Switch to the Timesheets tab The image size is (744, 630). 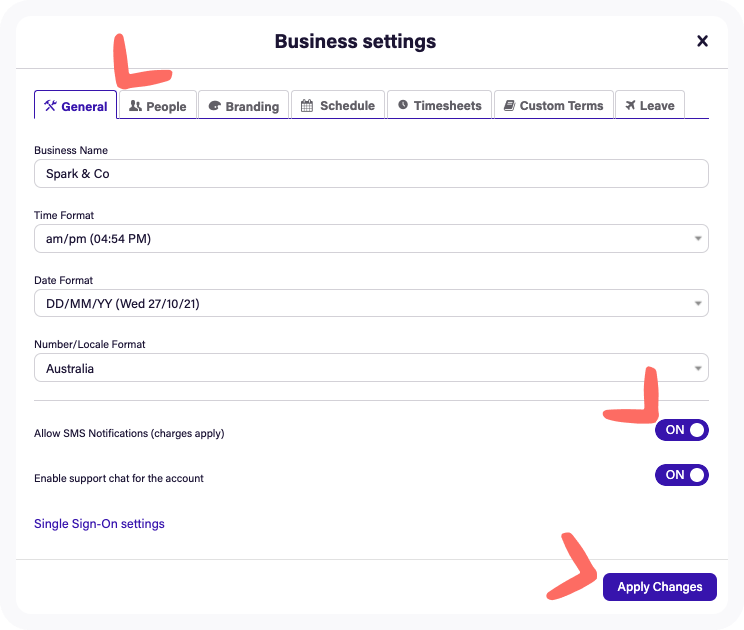439,105
